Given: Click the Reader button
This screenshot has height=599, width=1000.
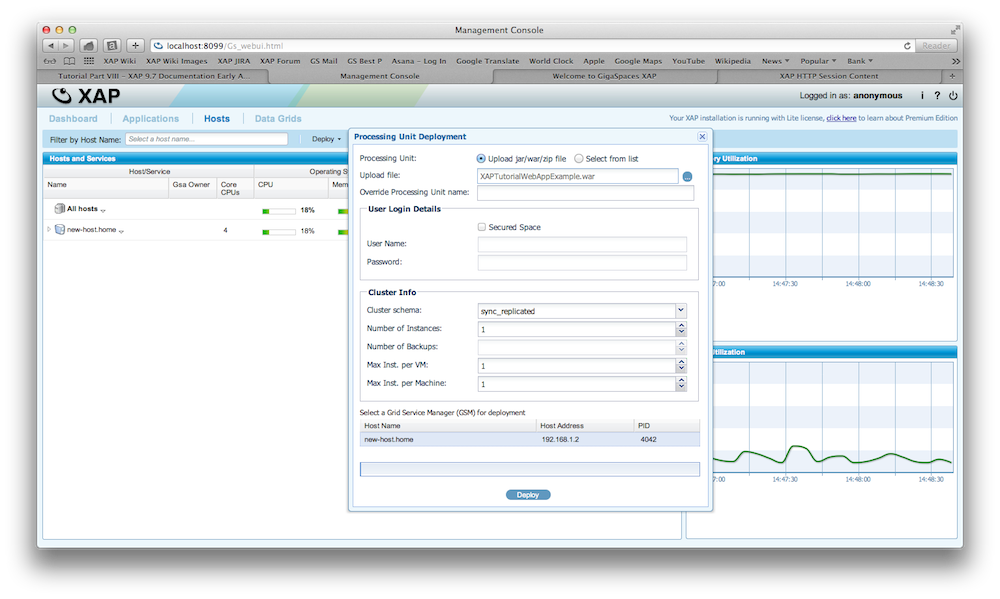Looking at the screenshot, I should click(x=936, y=46).
